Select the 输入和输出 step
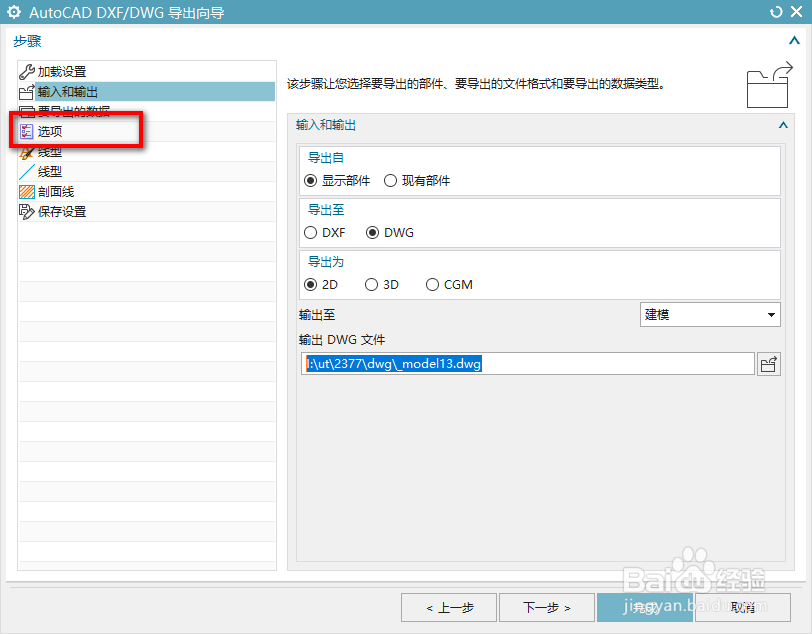The height and width of the screenshot is (634, 812). coord(147,92)
